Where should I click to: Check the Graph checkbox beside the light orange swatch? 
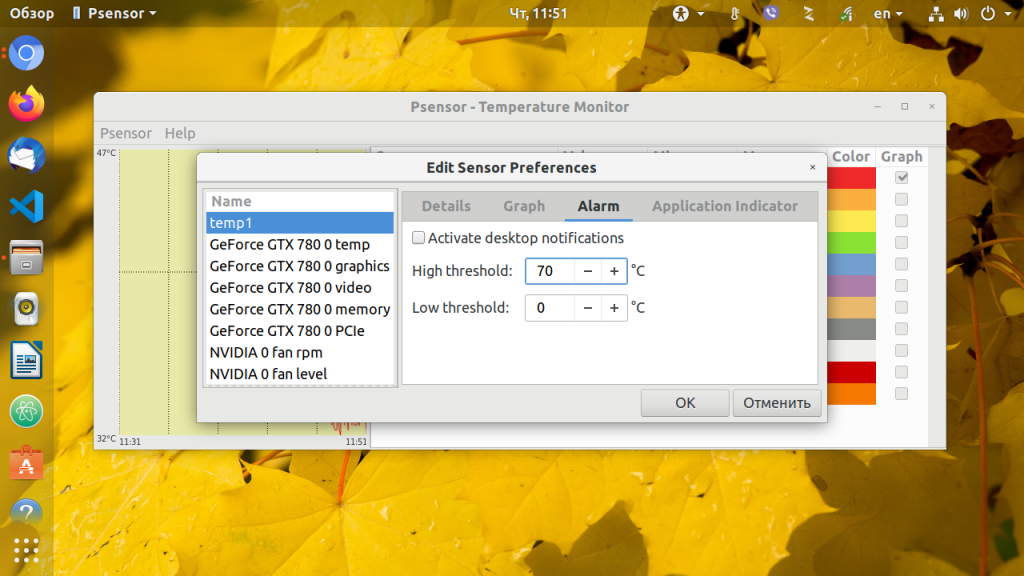(x=901, y=199)
